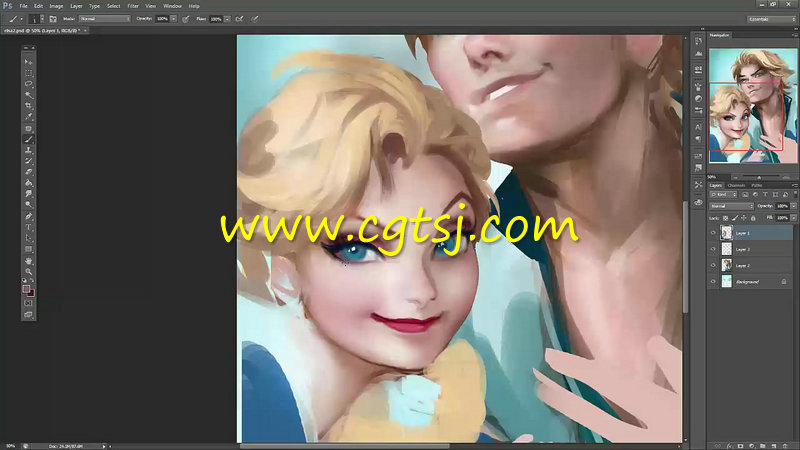800x450 pixels.
Task: Toggle pressure for size button
Action: [255, 19]
